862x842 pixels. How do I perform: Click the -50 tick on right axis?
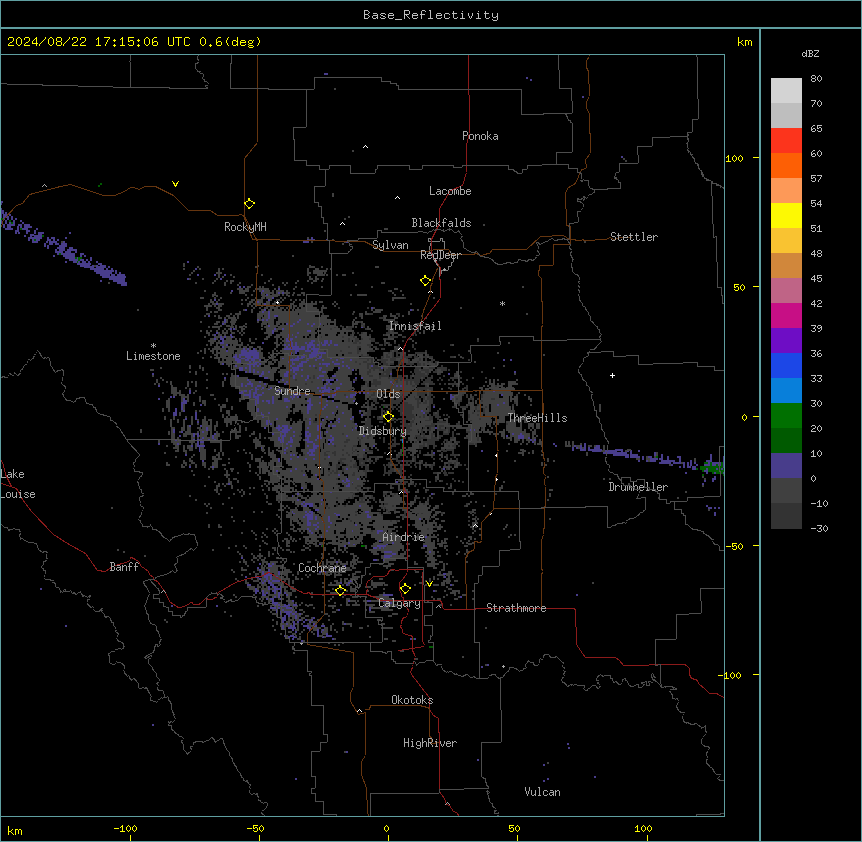coord(734,546)
